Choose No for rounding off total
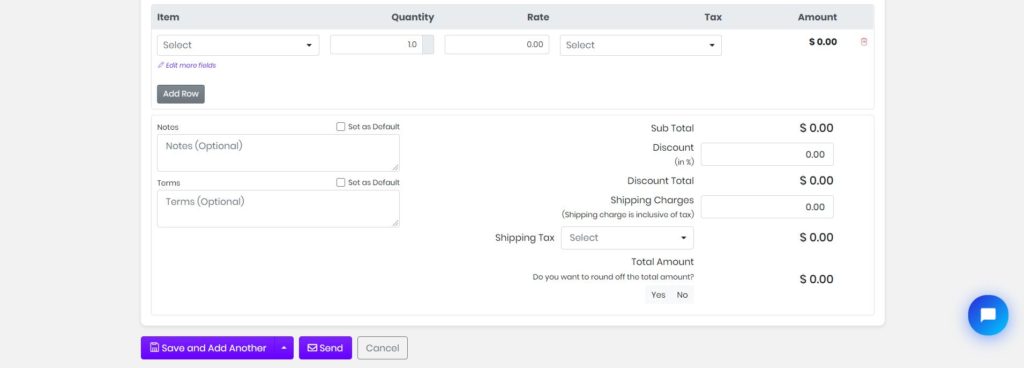The height and width of the screenshot is (368, 1024). 682,295
